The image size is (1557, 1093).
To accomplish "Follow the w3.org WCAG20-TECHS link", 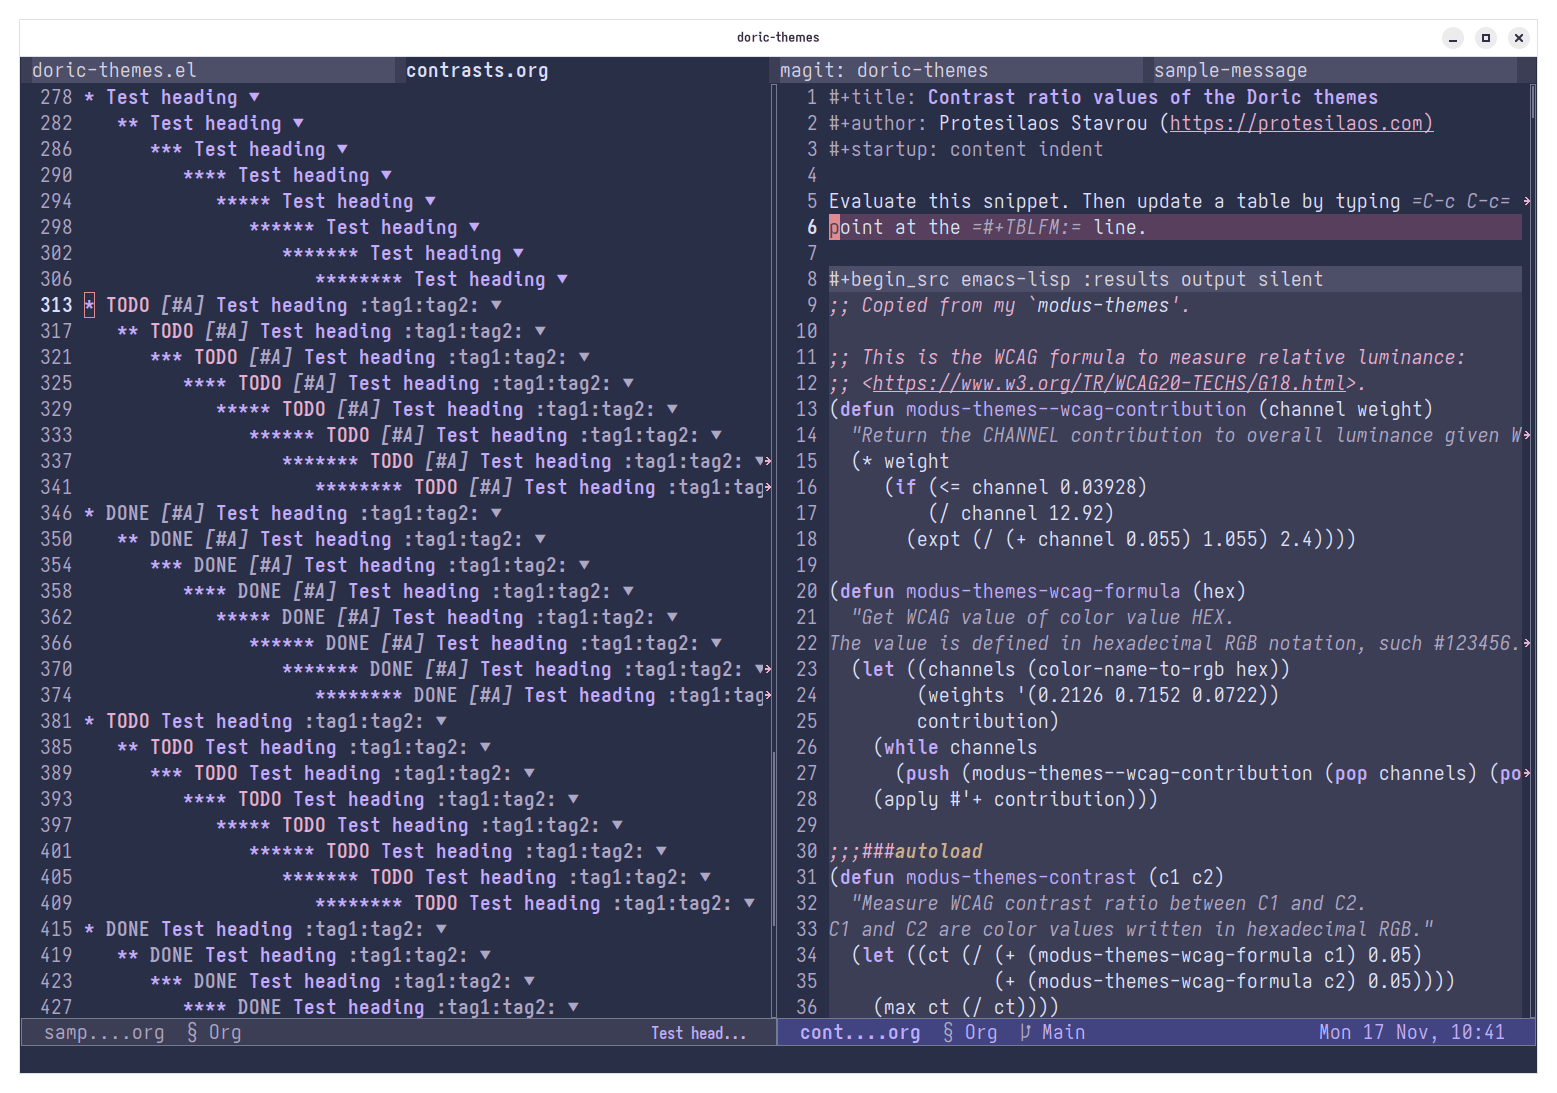I will [x=1108, y=383].
